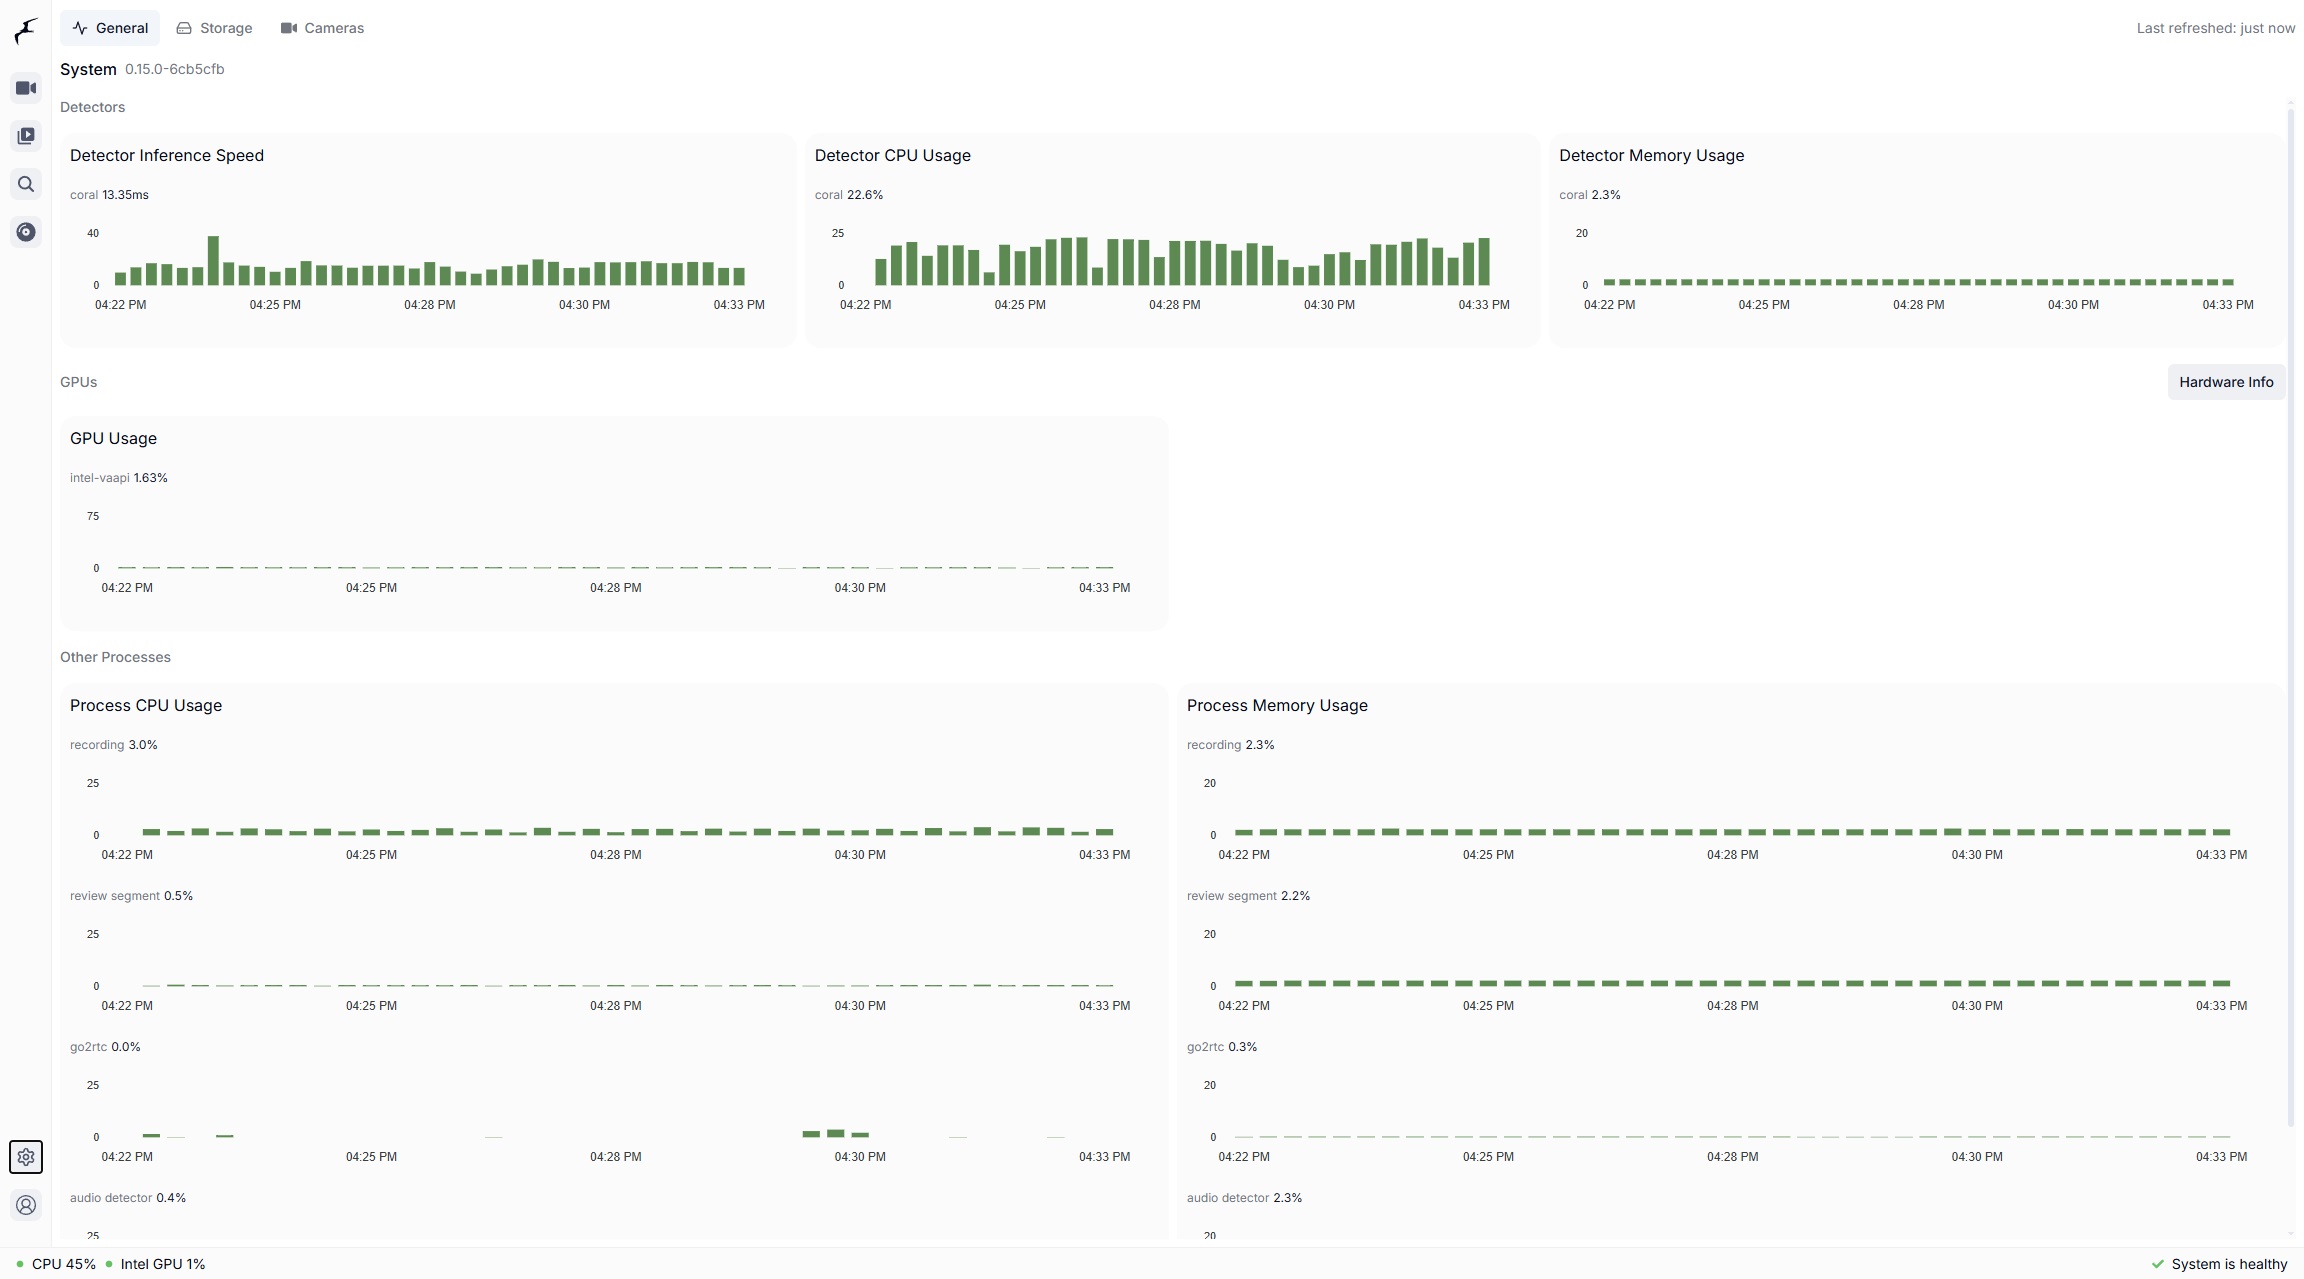Open the settings gear icon
2304x1279 pixels.
tap(26, 1157)
